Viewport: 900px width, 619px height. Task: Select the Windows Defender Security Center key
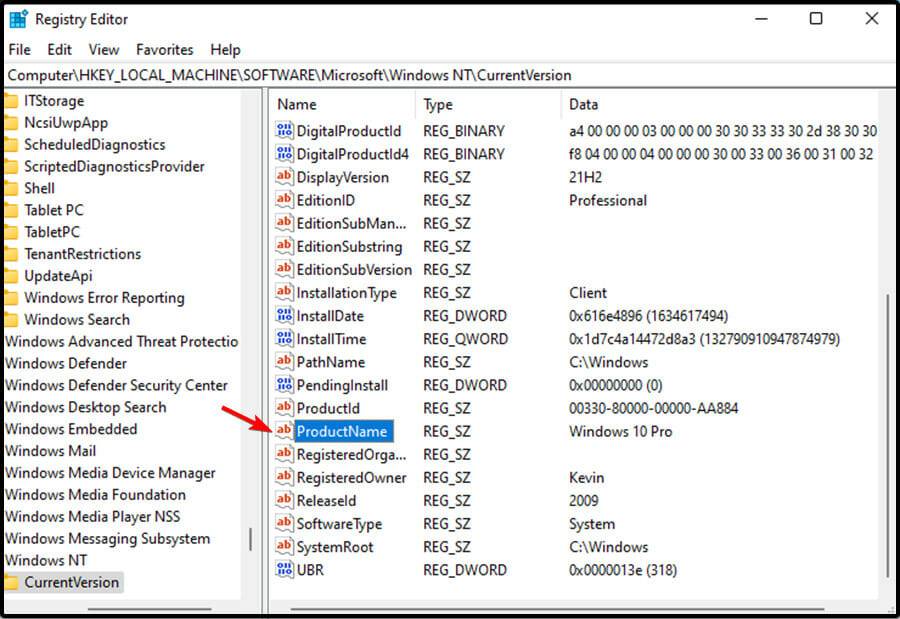click(x=116, y=385)
